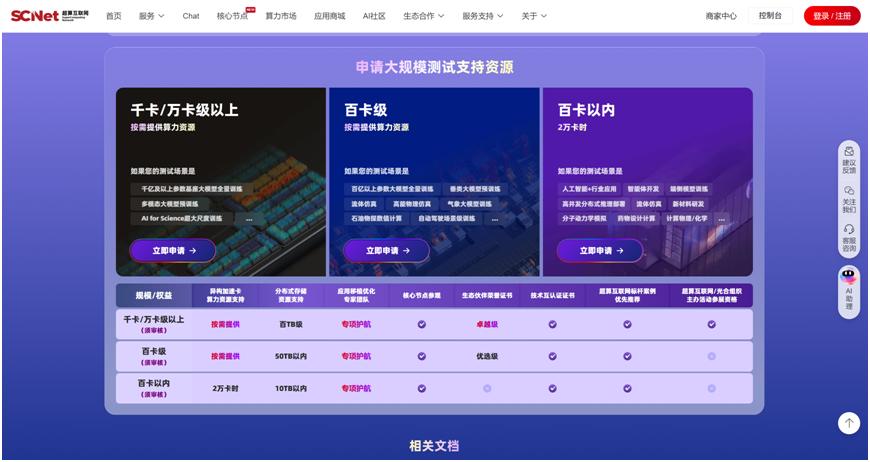Open the 建议反馈 feedback sidebar icon

coord(849,159)
